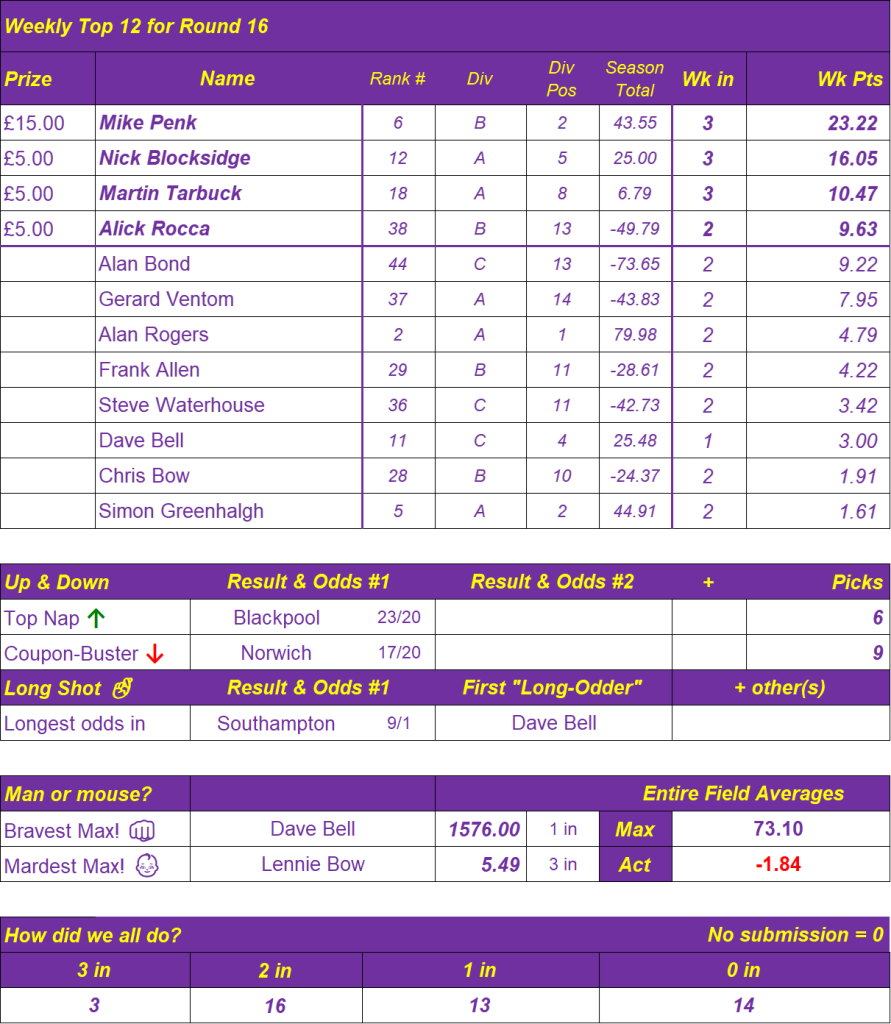
Task: Select the Blackpool result cell
Action: (276, 618)
